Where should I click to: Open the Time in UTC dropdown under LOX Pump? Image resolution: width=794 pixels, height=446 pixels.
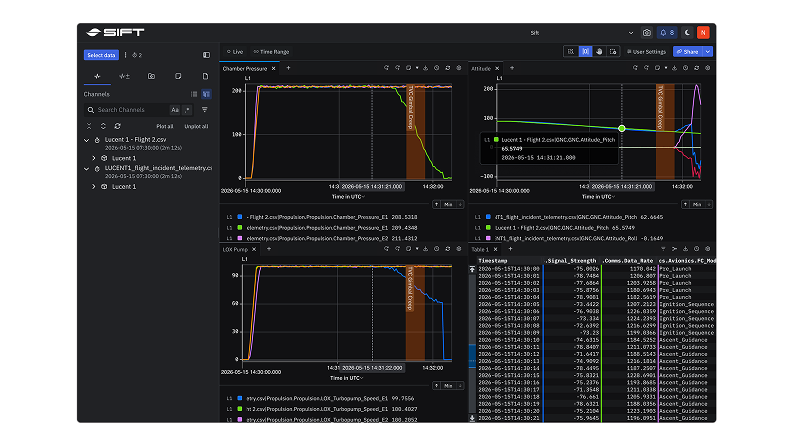(x=347, y=378)
